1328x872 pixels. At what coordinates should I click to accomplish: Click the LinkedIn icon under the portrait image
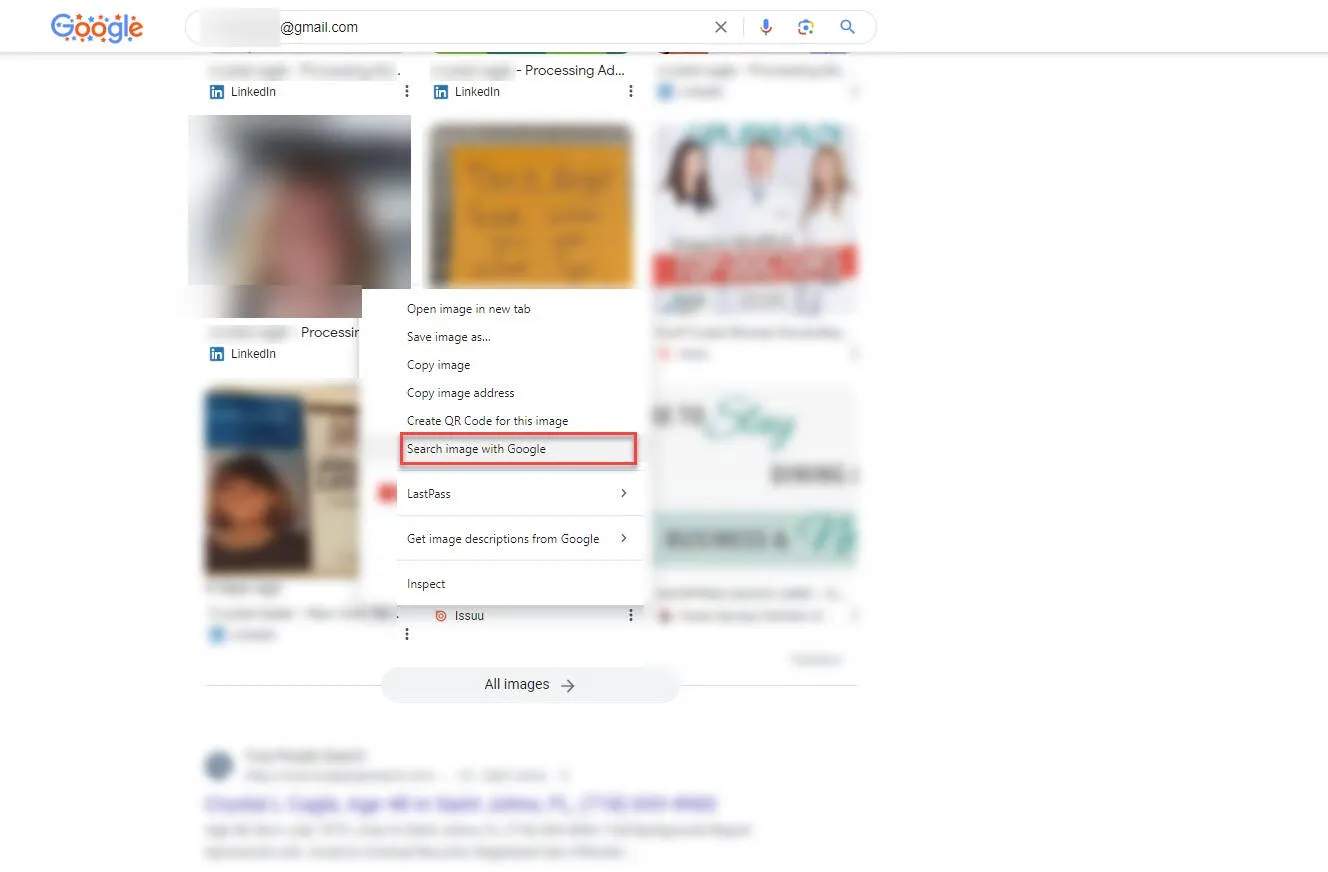[x=217, y=353]
